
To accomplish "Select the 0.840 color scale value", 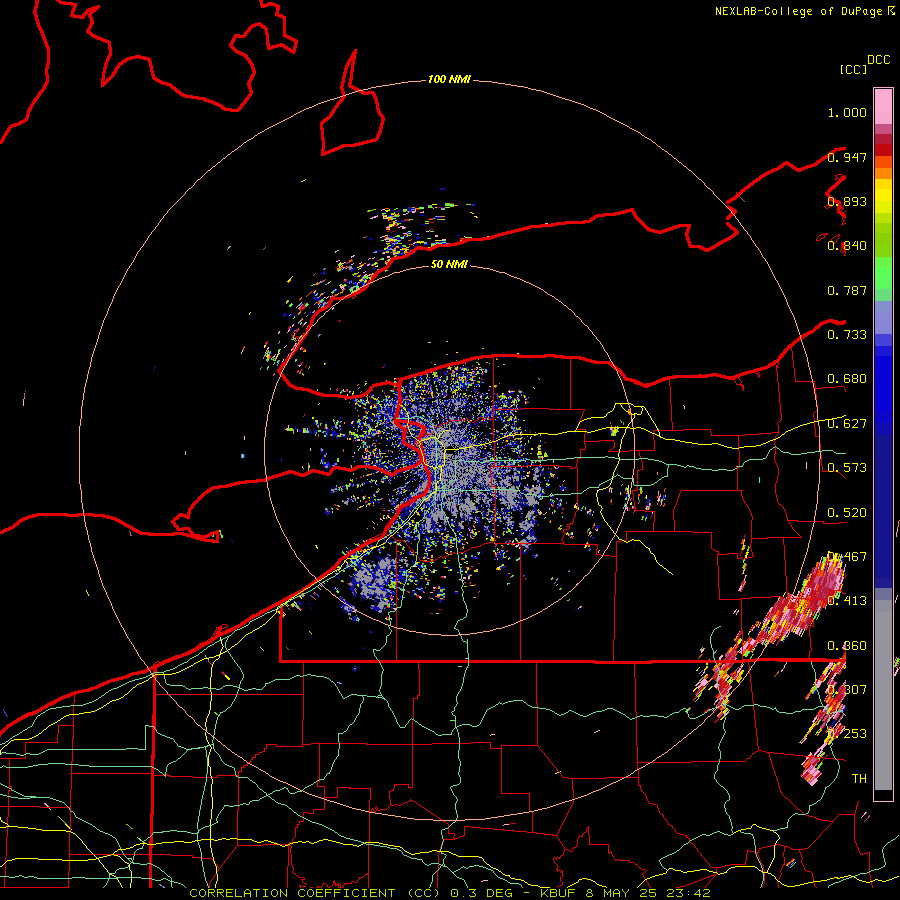I will (847, 246).
